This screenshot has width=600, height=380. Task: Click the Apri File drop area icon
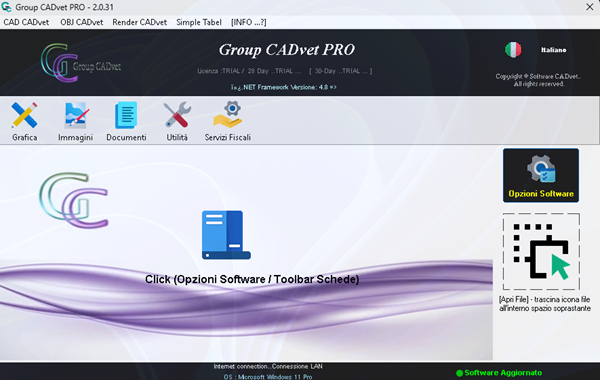pos(541,251)
